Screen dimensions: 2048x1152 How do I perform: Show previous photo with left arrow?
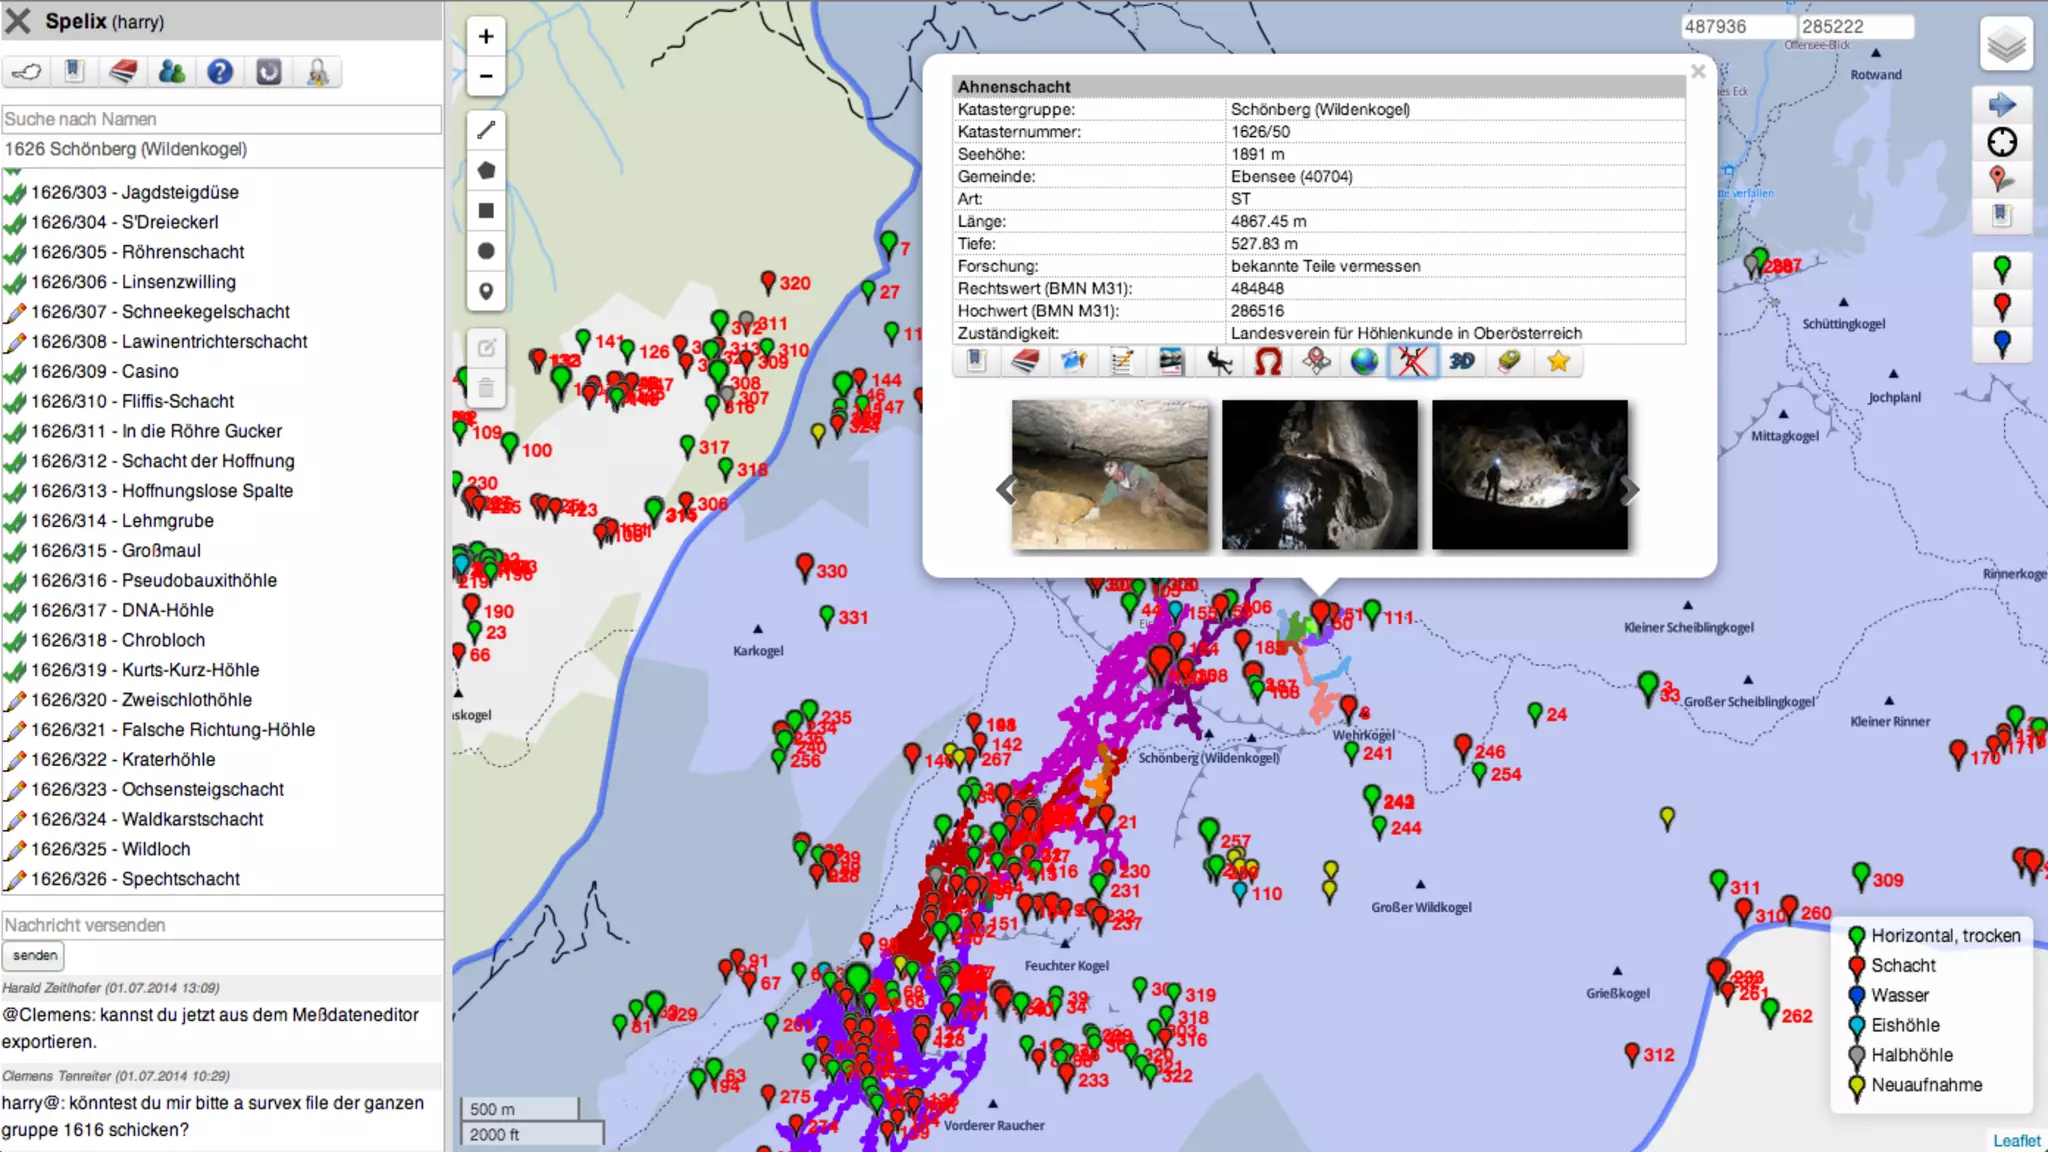tap(1006, 489)
